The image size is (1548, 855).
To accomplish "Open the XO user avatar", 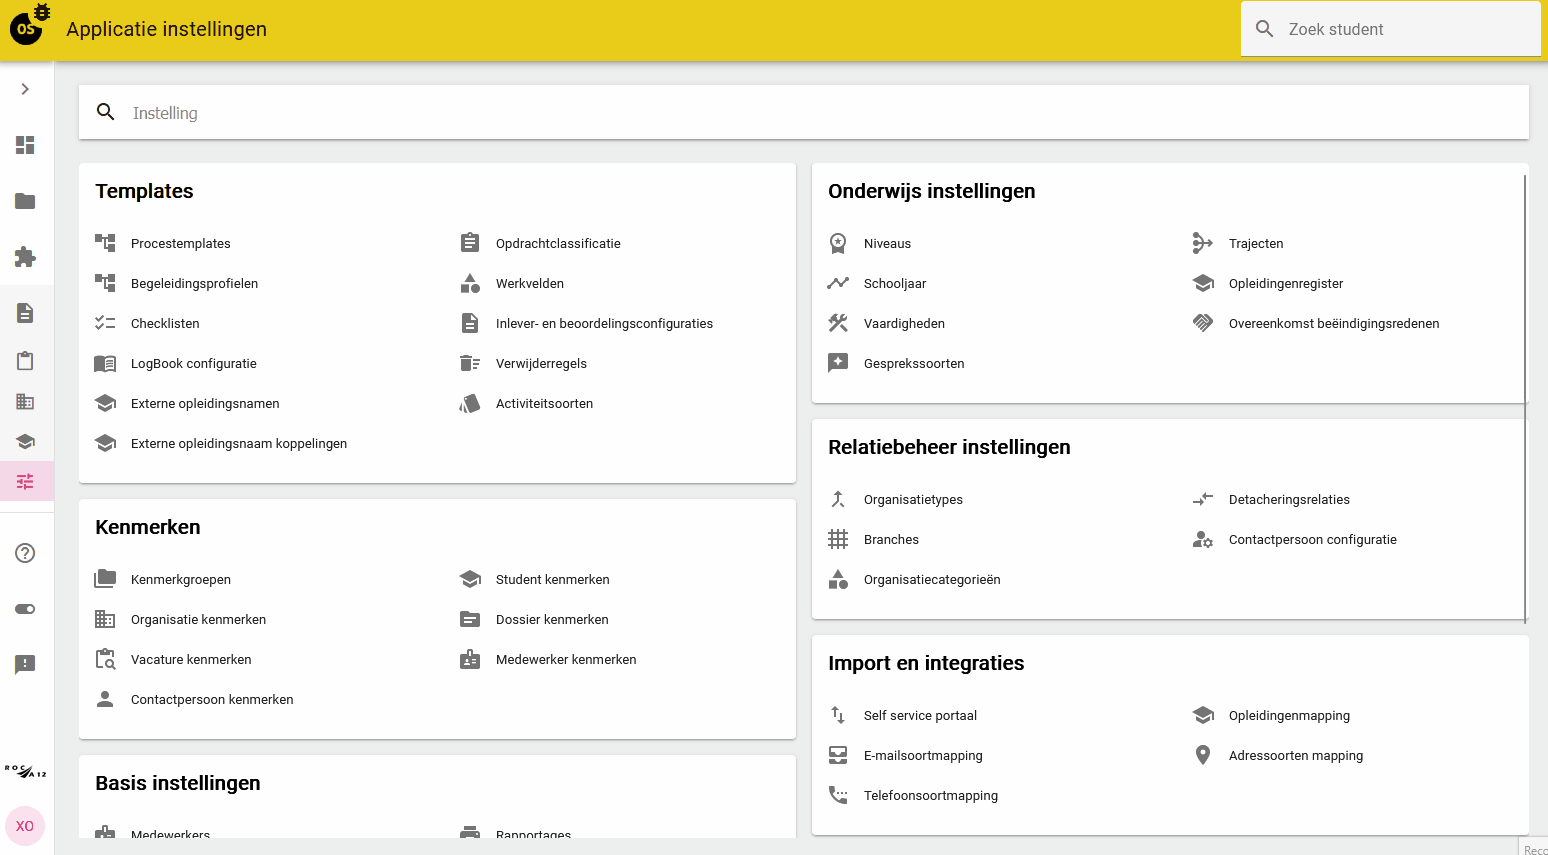I will click(25, 826).
